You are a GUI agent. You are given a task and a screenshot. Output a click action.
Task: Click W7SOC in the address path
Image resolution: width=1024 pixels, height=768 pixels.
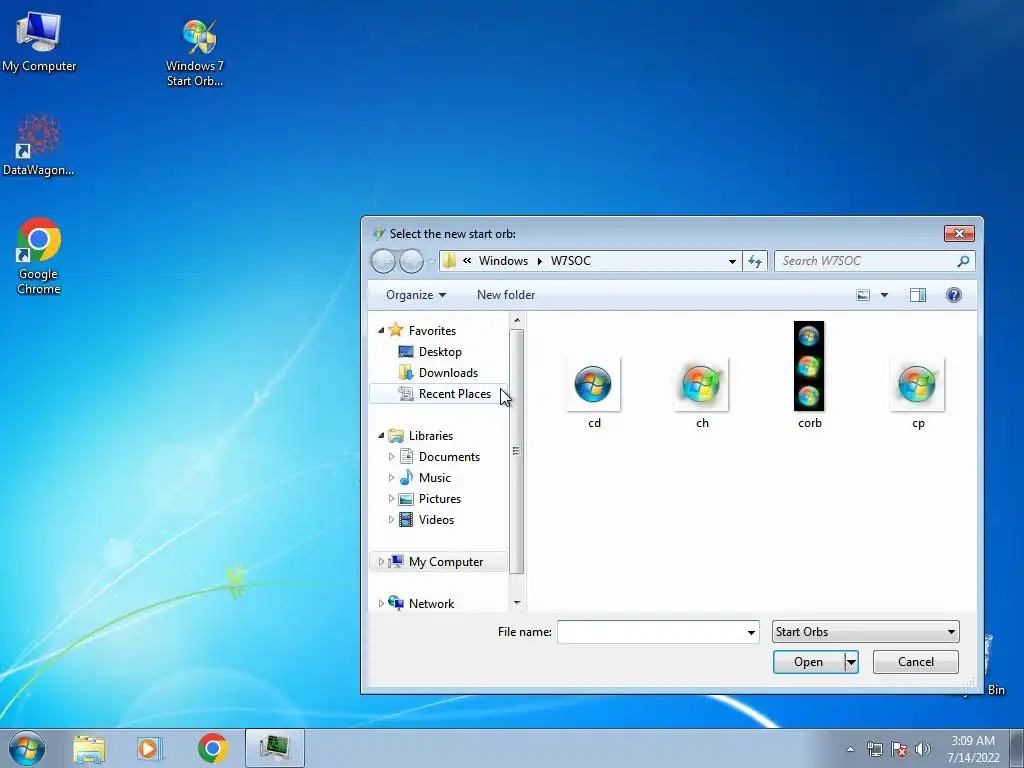(x=570, y=261)
